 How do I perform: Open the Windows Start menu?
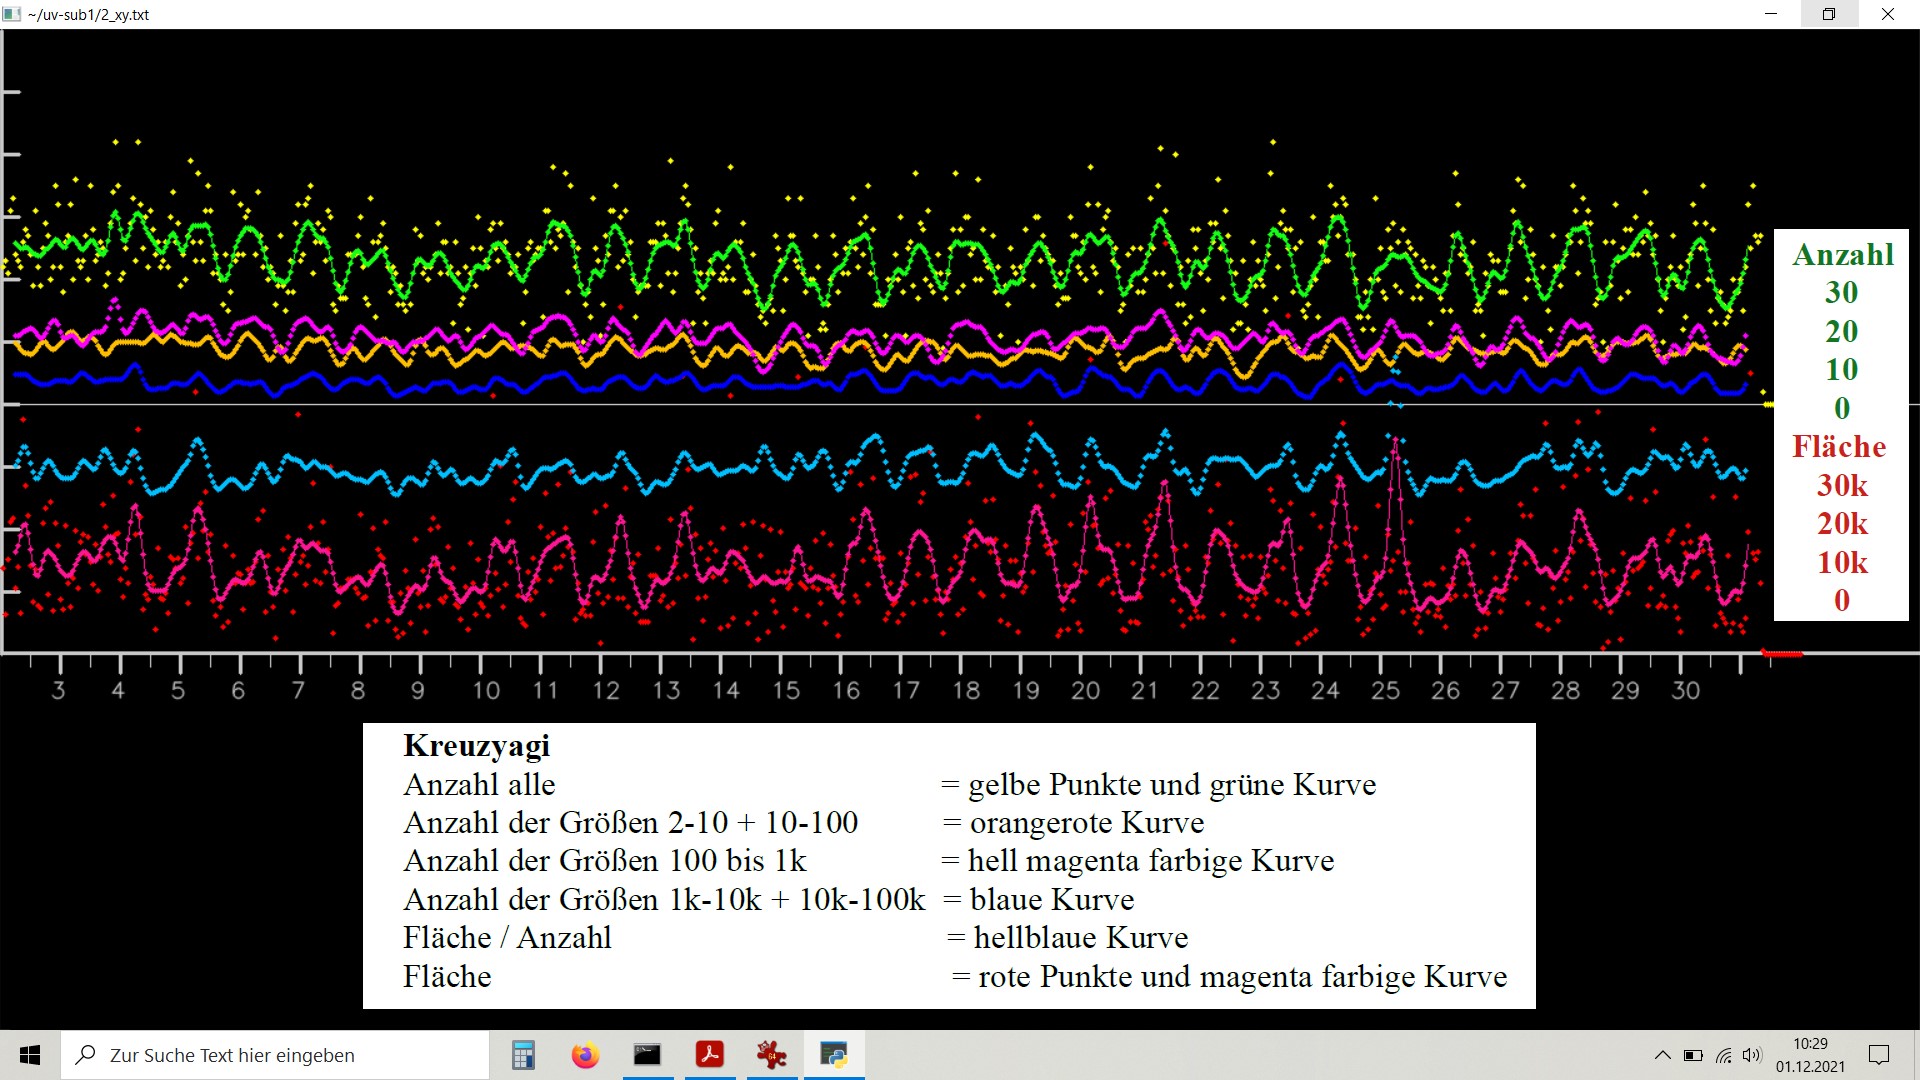point(30,1055)
